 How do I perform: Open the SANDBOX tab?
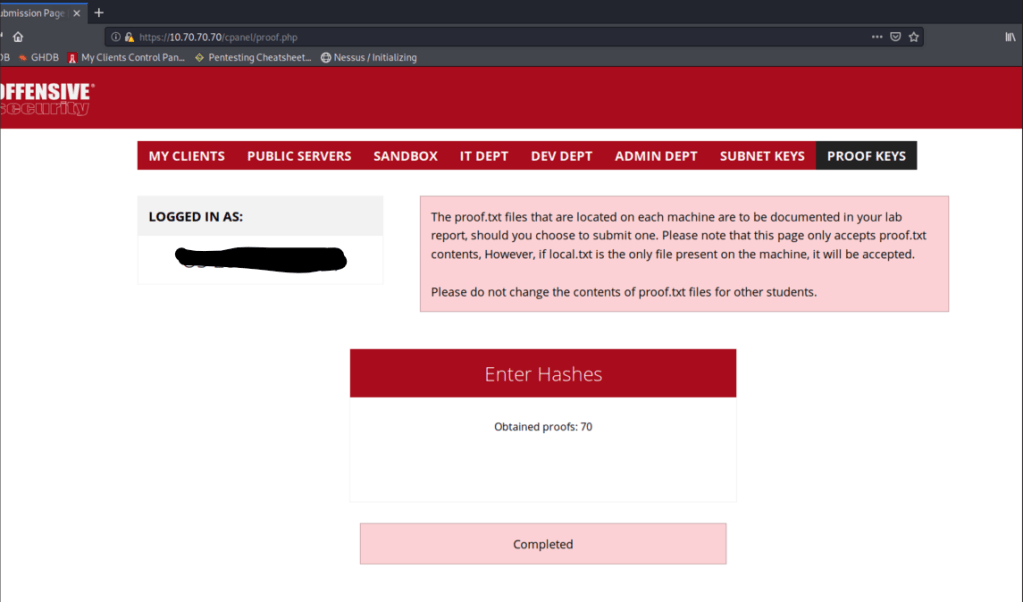pyautogui.click(x=405, y=156)
